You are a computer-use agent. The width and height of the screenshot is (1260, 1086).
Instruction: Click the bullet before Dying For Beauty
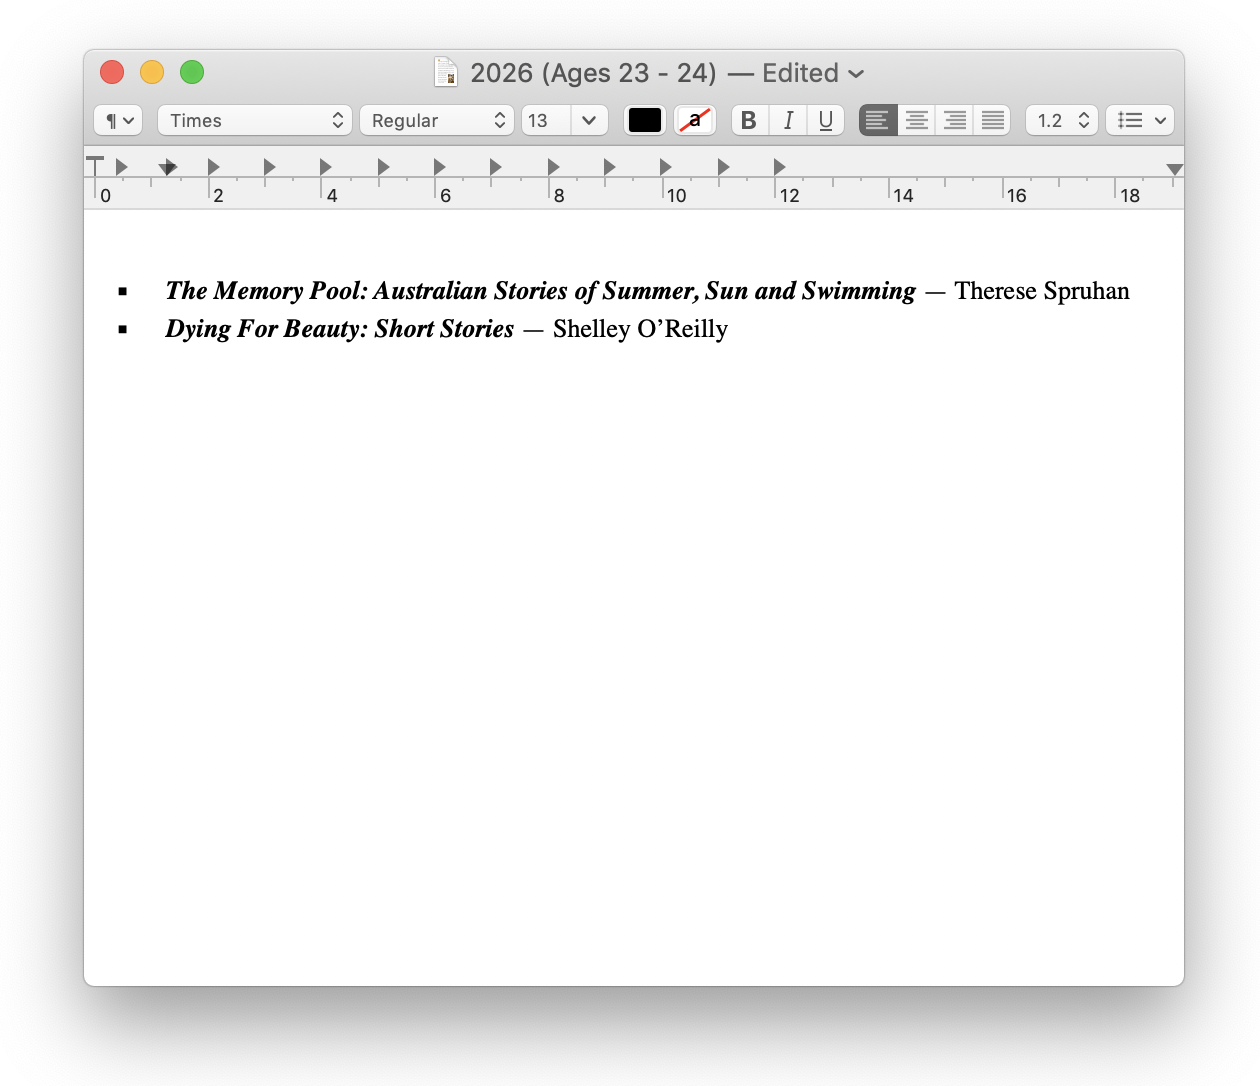(x=123, y=329)
